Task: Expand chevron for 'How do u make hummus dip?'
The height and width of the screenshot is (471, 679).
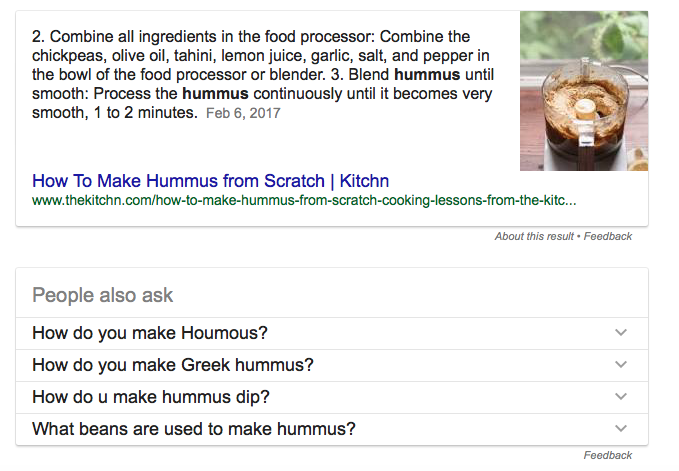Action: coord(621,397)
